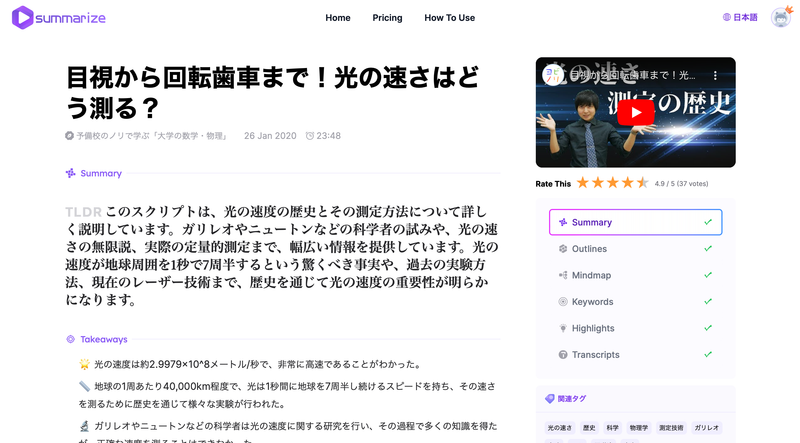Open the How To Use page
The height and width of the screenshot is (443, 800).
(x=449, y=18)
